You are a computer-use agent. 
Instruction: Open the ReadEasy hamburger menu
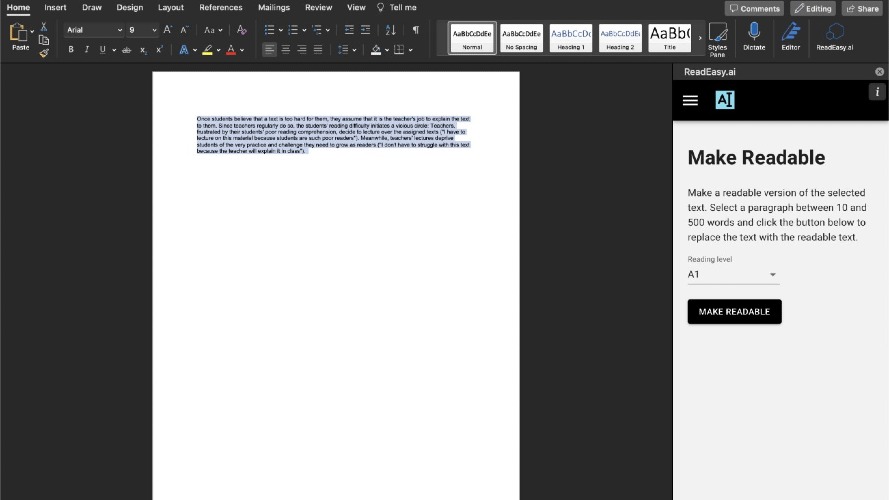[x=690, y=100]
